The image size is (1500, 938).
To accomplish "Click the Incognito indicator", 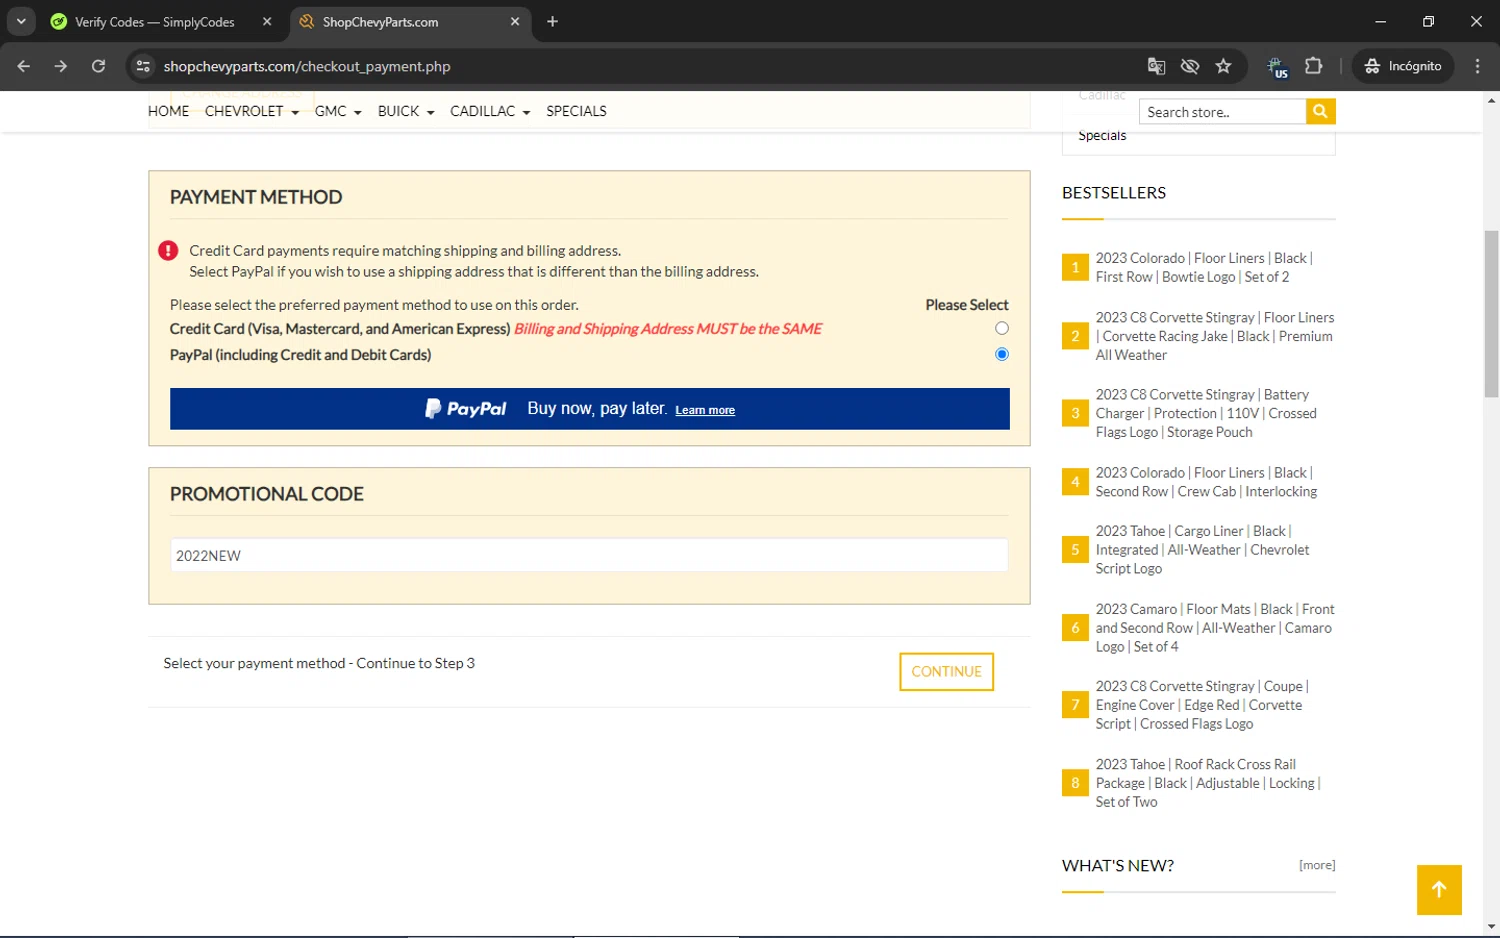I will [1403, 66].
